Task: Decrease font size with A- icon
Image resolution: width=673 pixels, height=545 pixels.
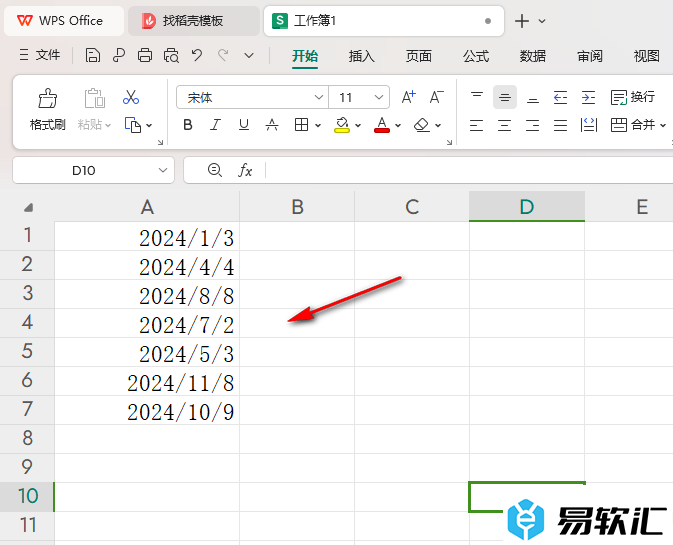Action: [437, 97]
